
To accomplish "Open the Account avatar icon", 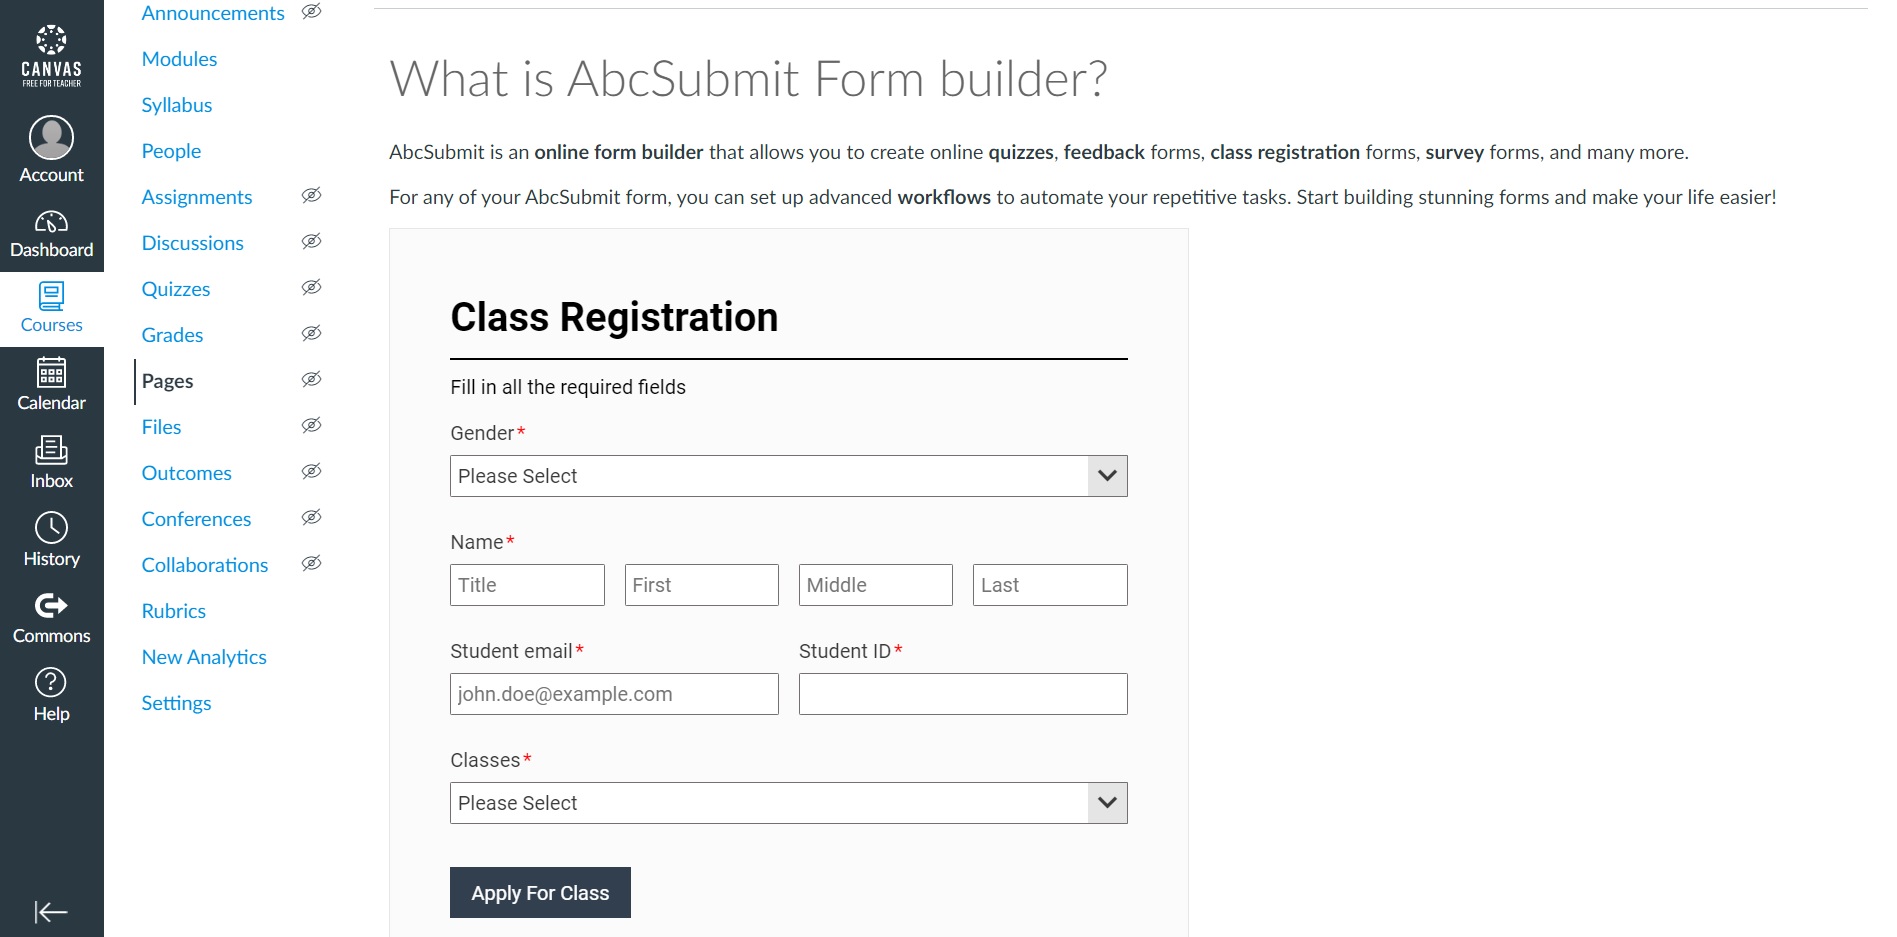I will point(51,137).
